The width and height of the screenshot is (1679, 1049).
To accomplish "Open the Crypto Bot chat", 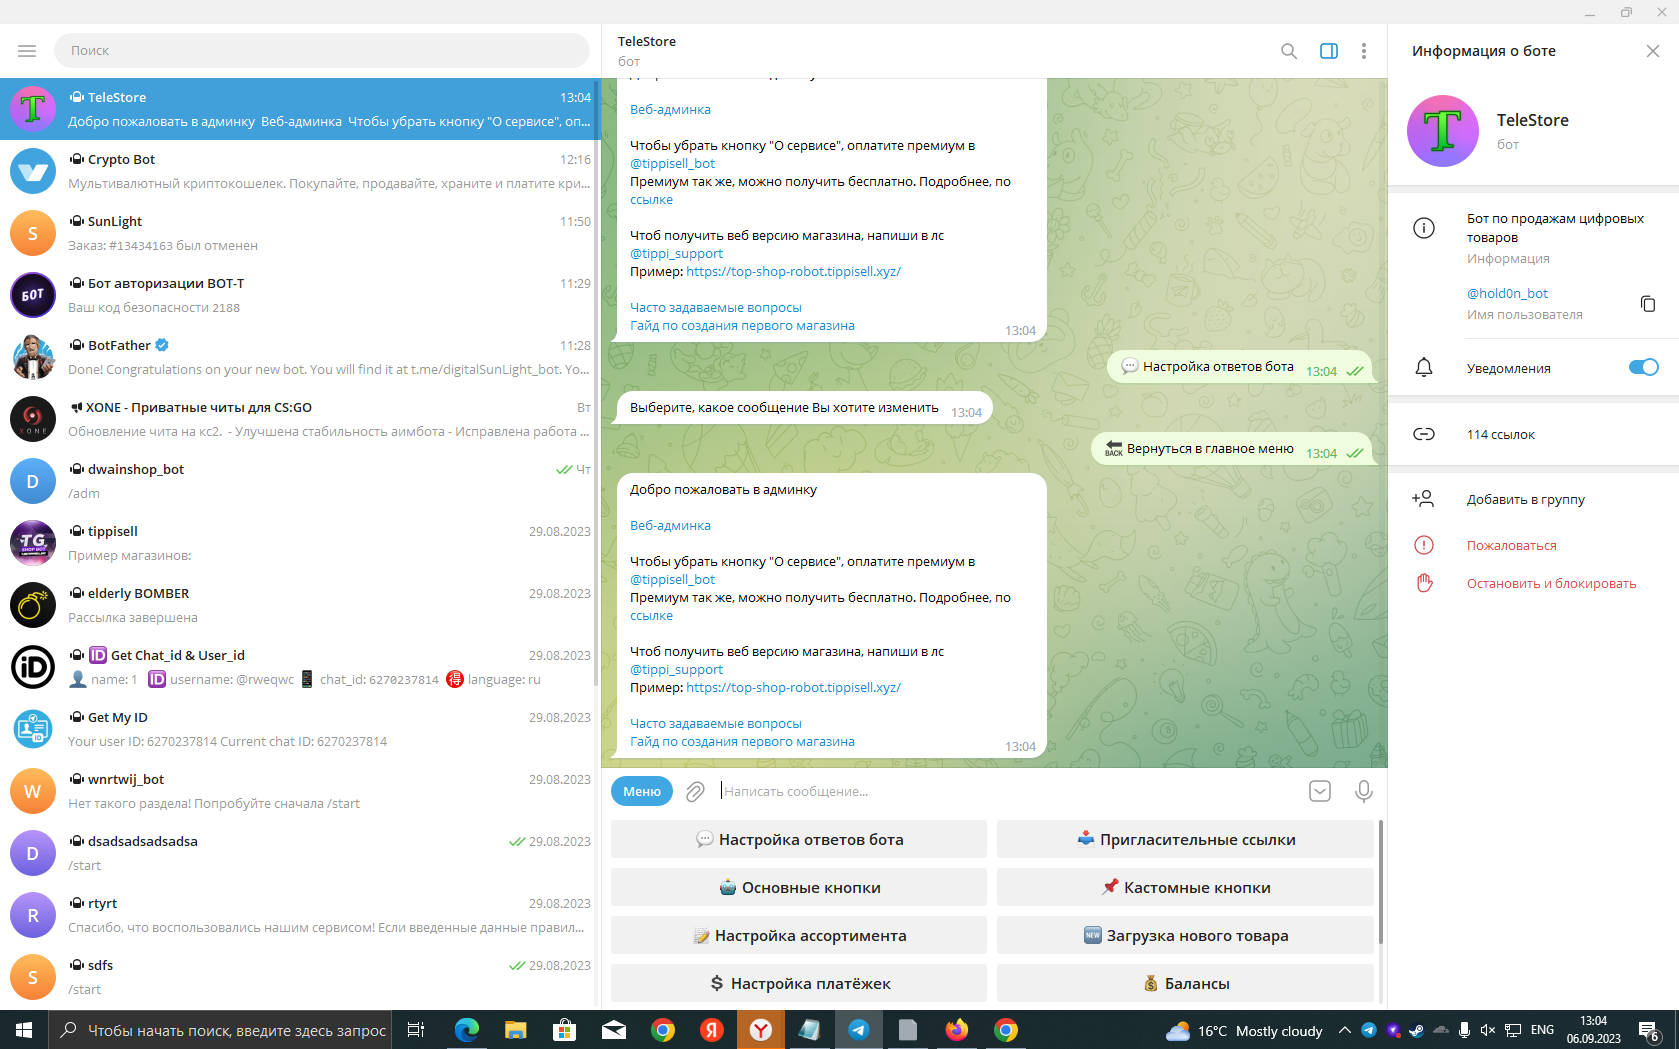I will [x=300, y=171].
